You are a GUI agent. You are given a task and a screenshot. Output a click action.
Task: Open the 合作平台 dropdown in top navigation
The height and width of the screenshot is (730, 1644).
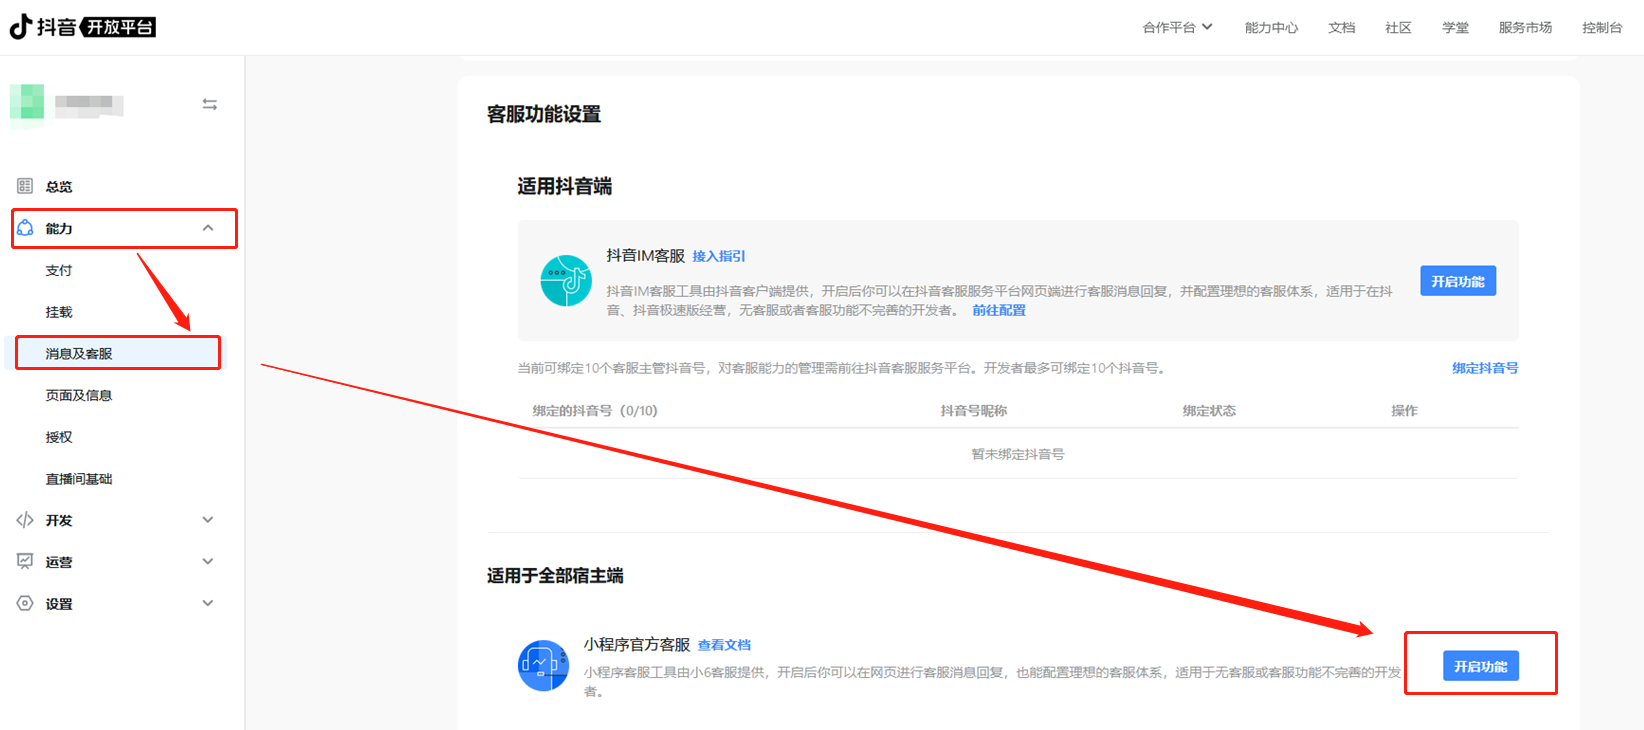pyautogui.click(x=1177, y=27)
